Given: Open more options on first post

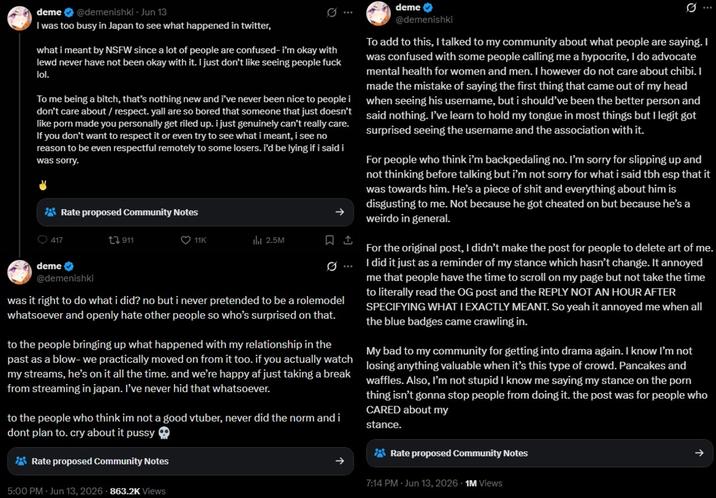Looking at the screenshot, I should (x=348, y=12).
